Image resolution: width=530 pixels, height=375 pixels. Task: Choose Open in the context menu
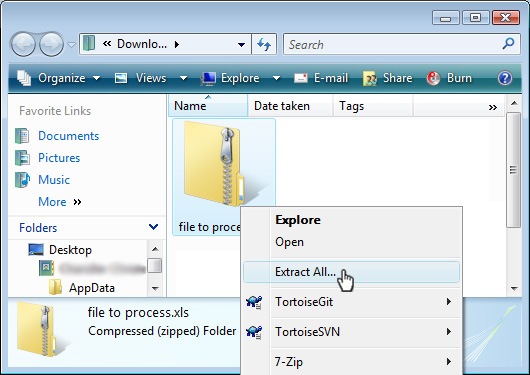(x=289, y=242)
